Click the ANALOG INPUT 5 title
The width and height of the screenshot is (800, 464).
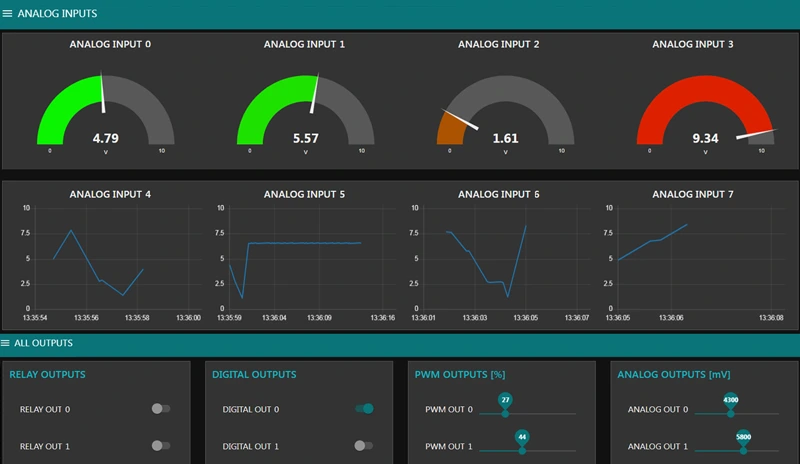point(304,194)
